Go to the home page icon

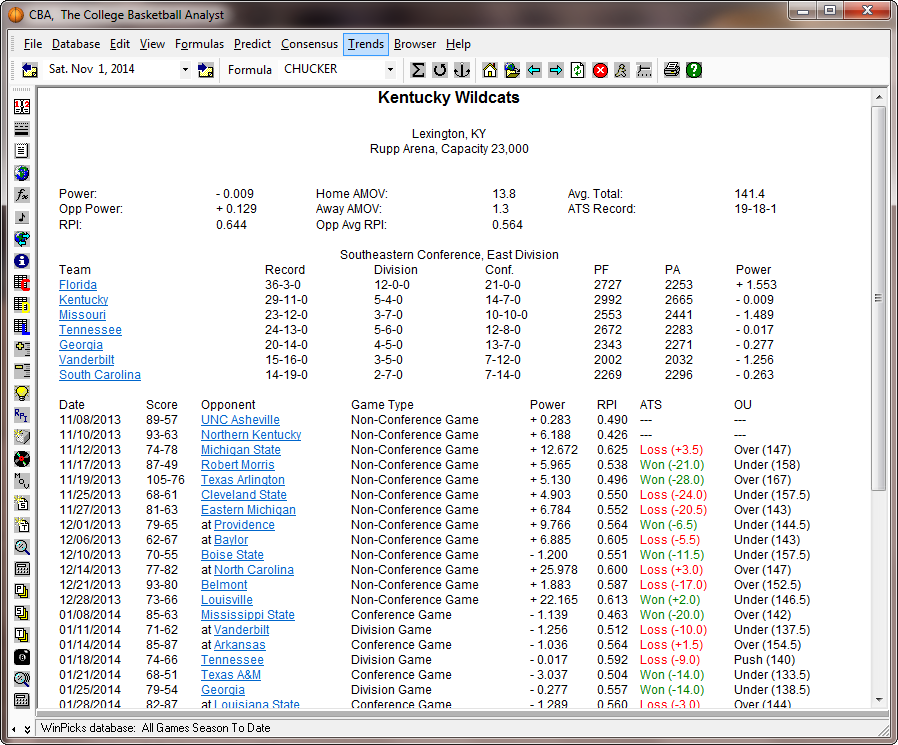point(490,70)
